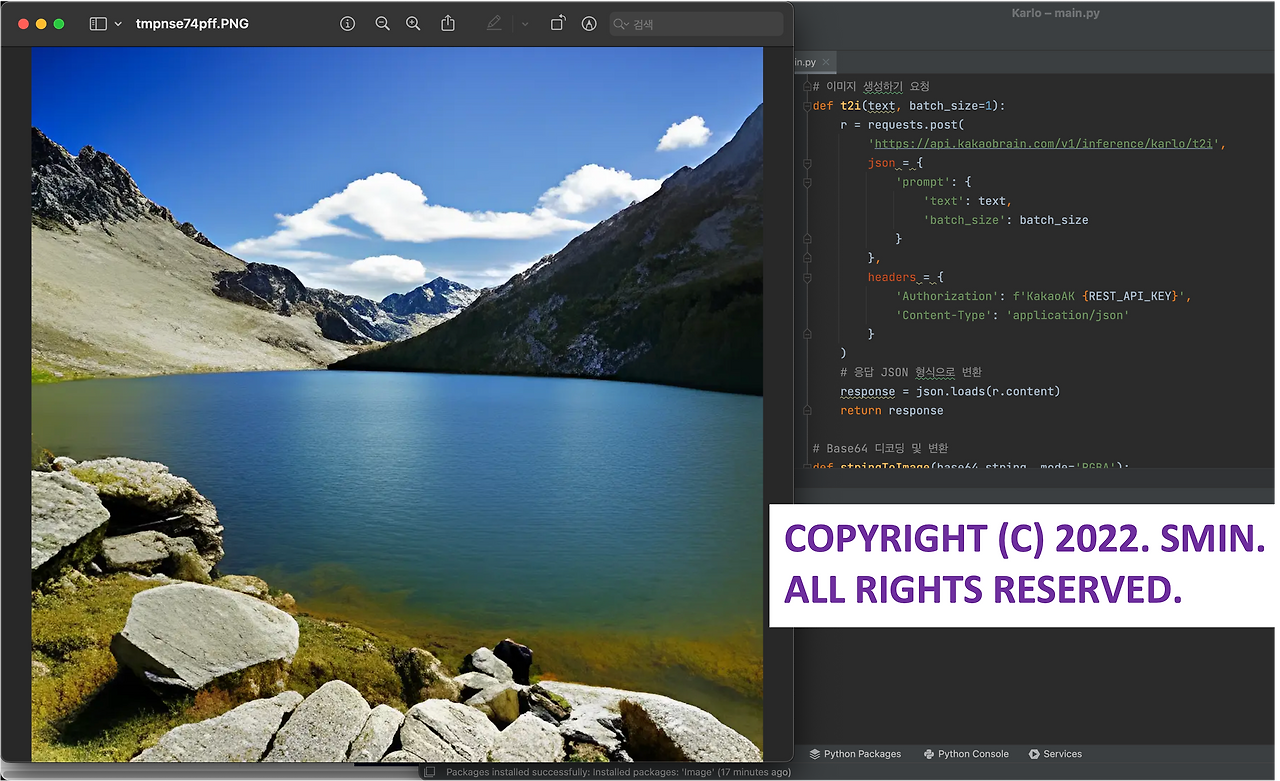
Task: Click the mountain lake image in Preview
Action: (397, 404)
